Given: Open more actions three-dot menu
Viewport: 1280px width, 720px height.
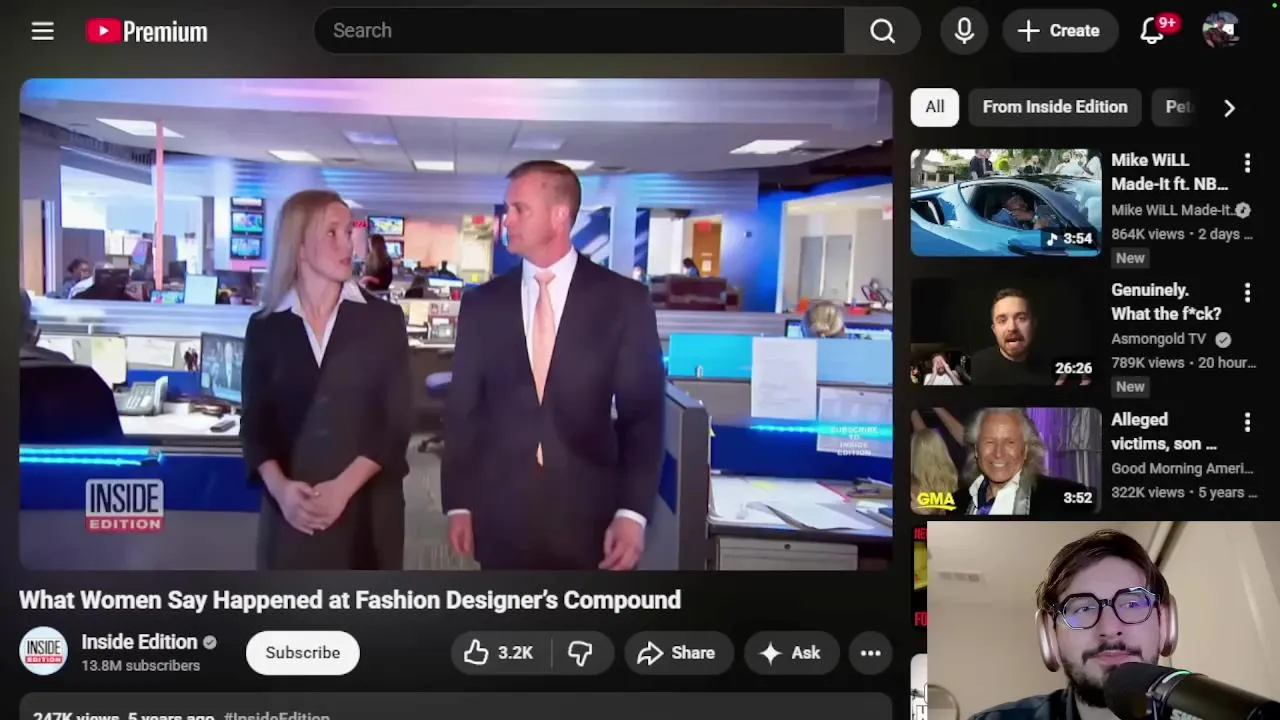Looking at the screenshot, I should click(871, 653).
